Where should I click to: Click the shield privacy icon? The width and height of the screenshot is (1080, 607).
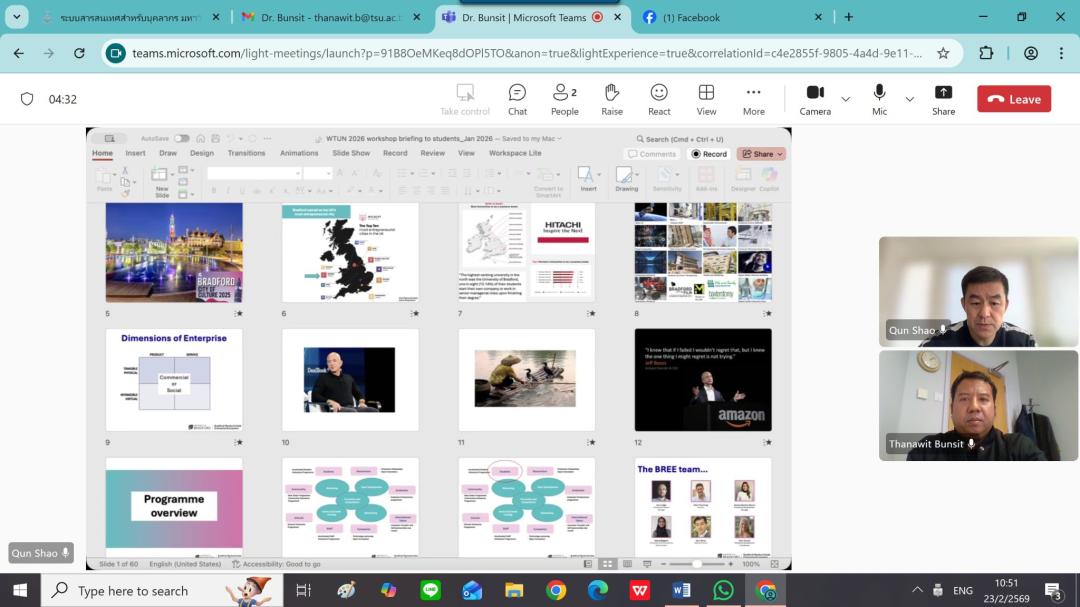click(x=27, y=99)
